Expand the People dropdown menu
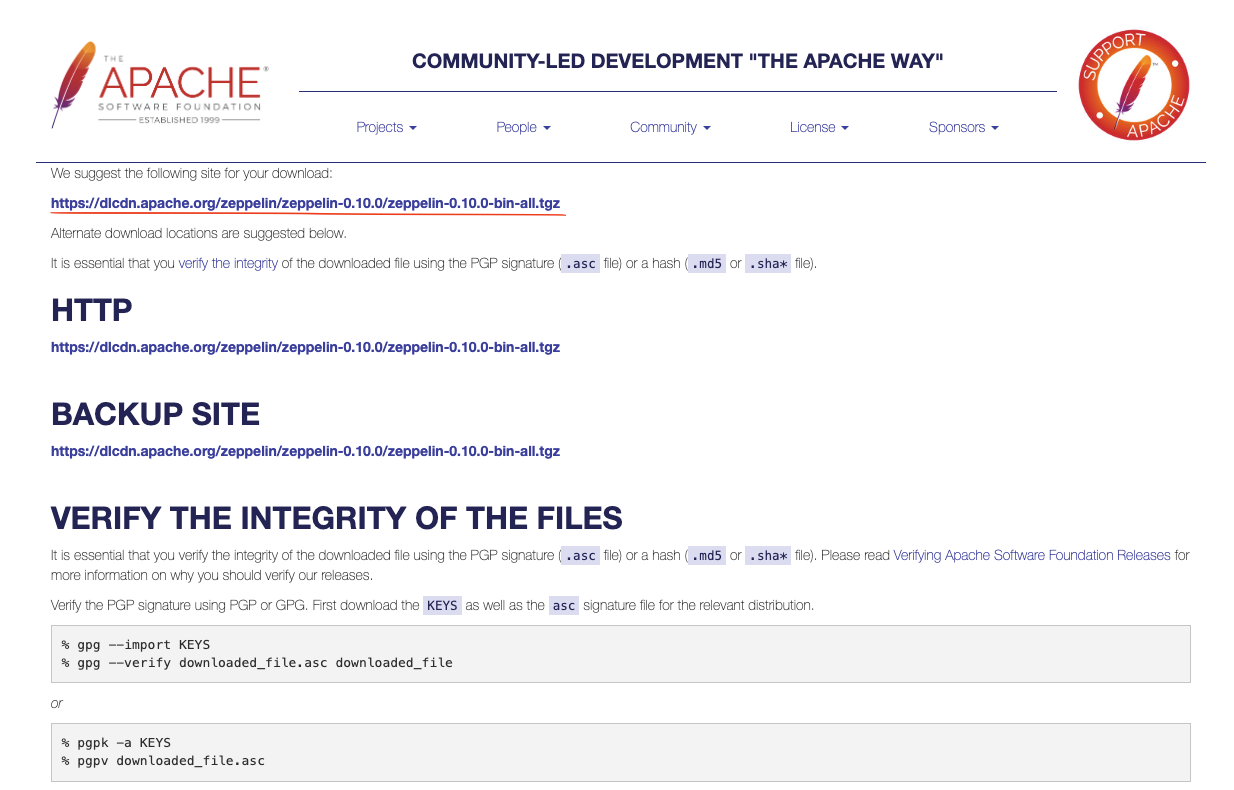Screen dimensions: 1234x790 (x=523, y=127)
